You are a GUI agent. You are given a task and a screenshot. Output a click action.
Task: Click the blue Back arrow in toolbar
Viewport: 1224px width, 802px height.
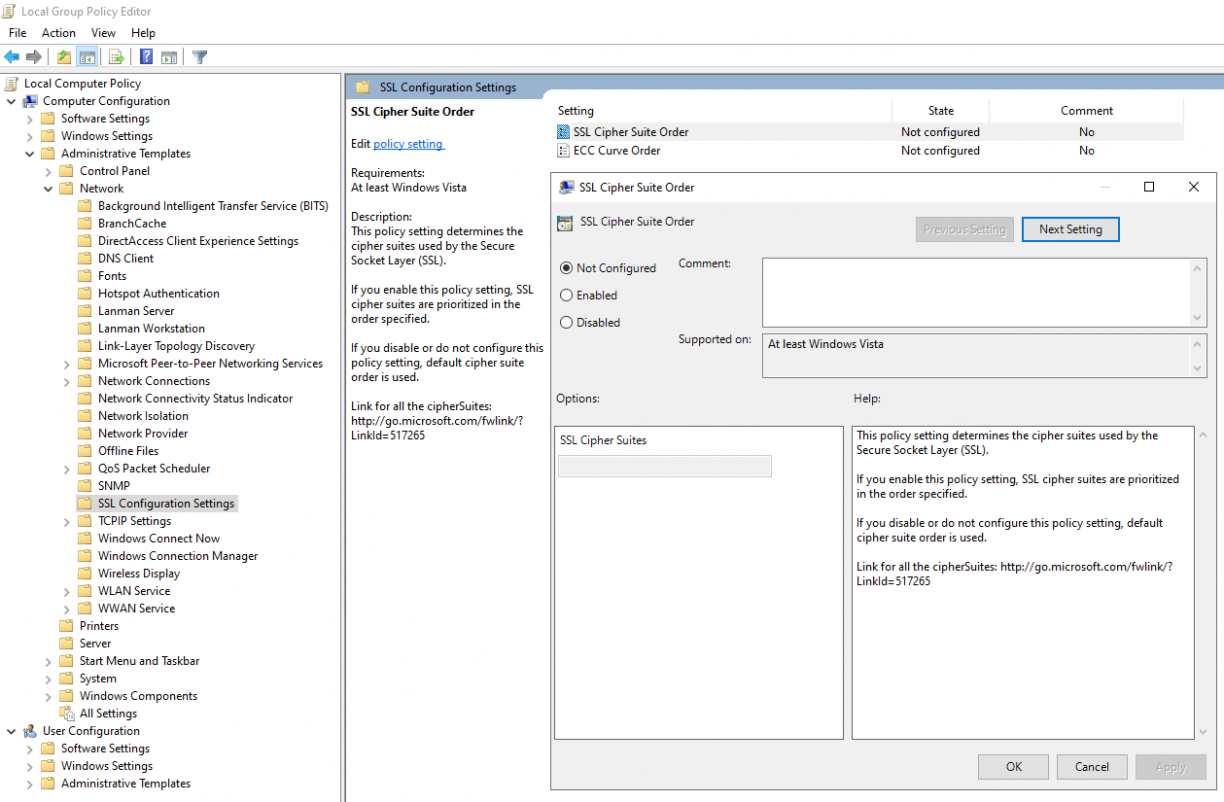(12, 57)
